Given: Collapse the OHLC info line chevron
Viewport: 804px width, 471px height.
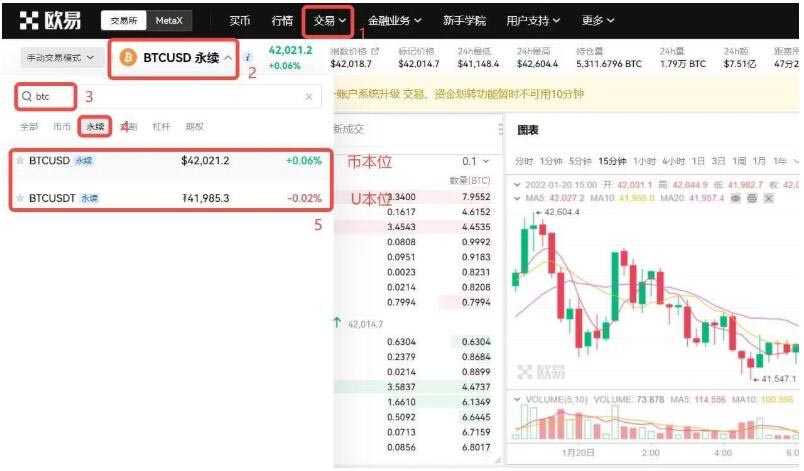Looking at the screenshot, I should [x=517, y=185].
